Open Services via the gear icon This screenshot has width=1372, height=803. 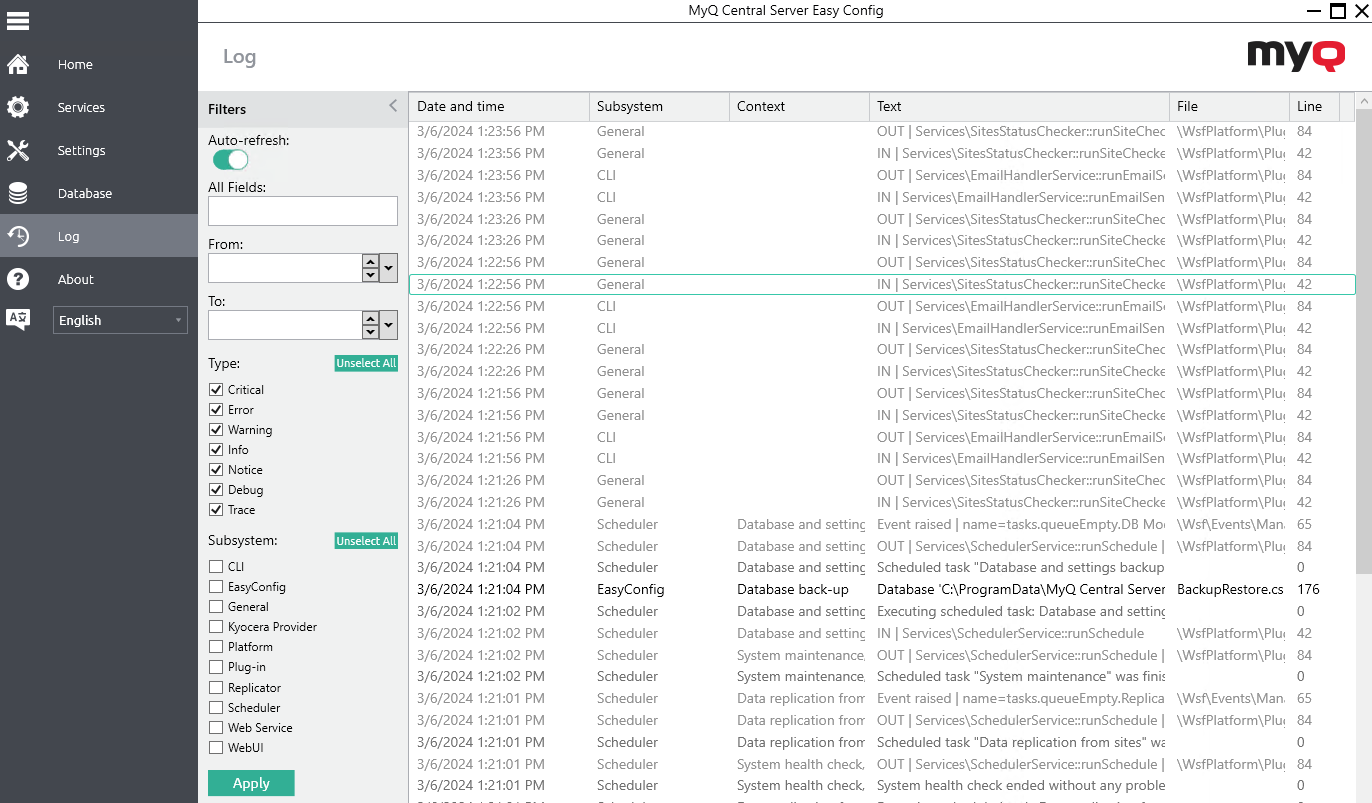[x=18, y=108]
